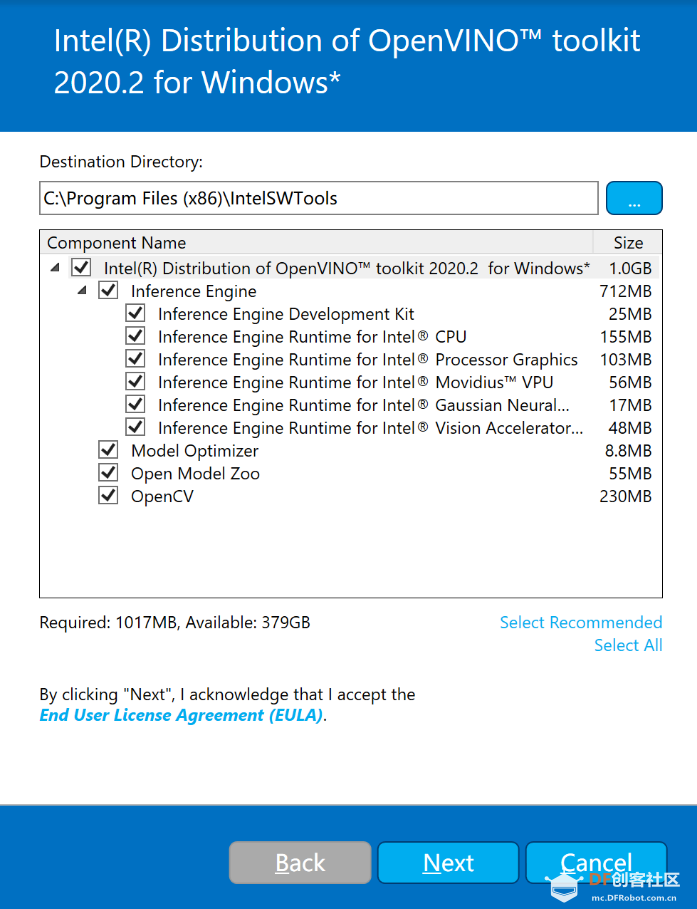Image resolution: width=697 pixels, height=909 pixels.
Task: Click the 55MB size of Open Model Zoo
Action: (630, 473)
